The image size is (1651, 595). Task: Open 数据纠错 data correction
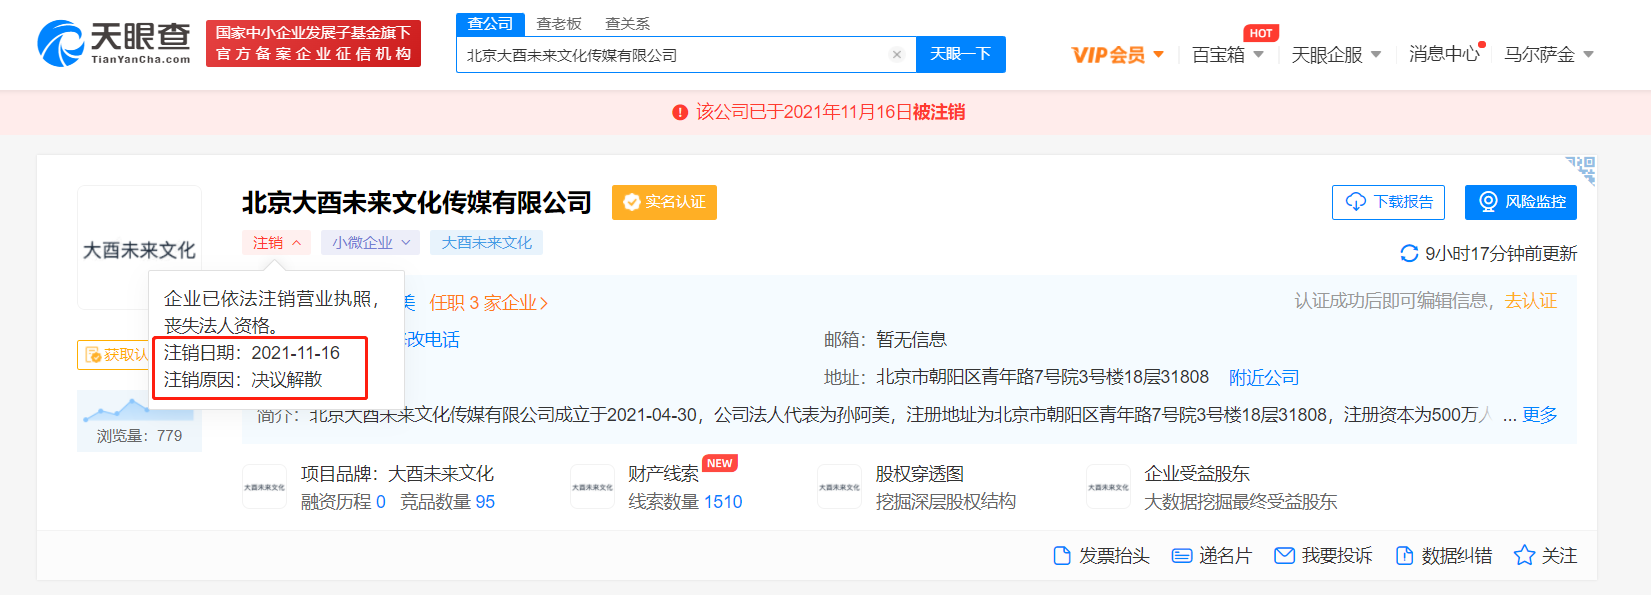[x=1443, y=556]
